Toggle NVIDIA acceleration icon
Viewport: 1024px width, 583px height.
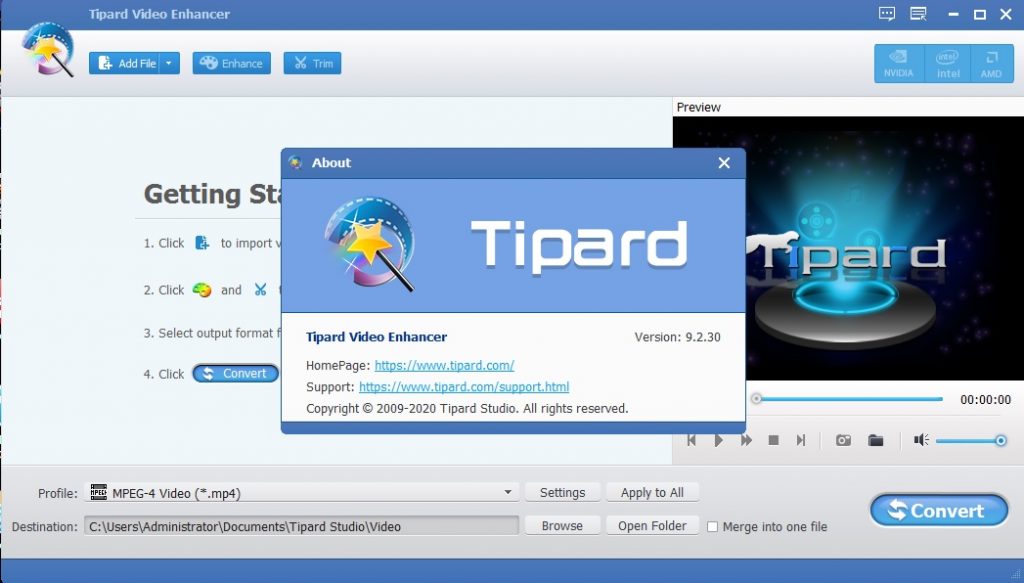(x=899, y=63)
